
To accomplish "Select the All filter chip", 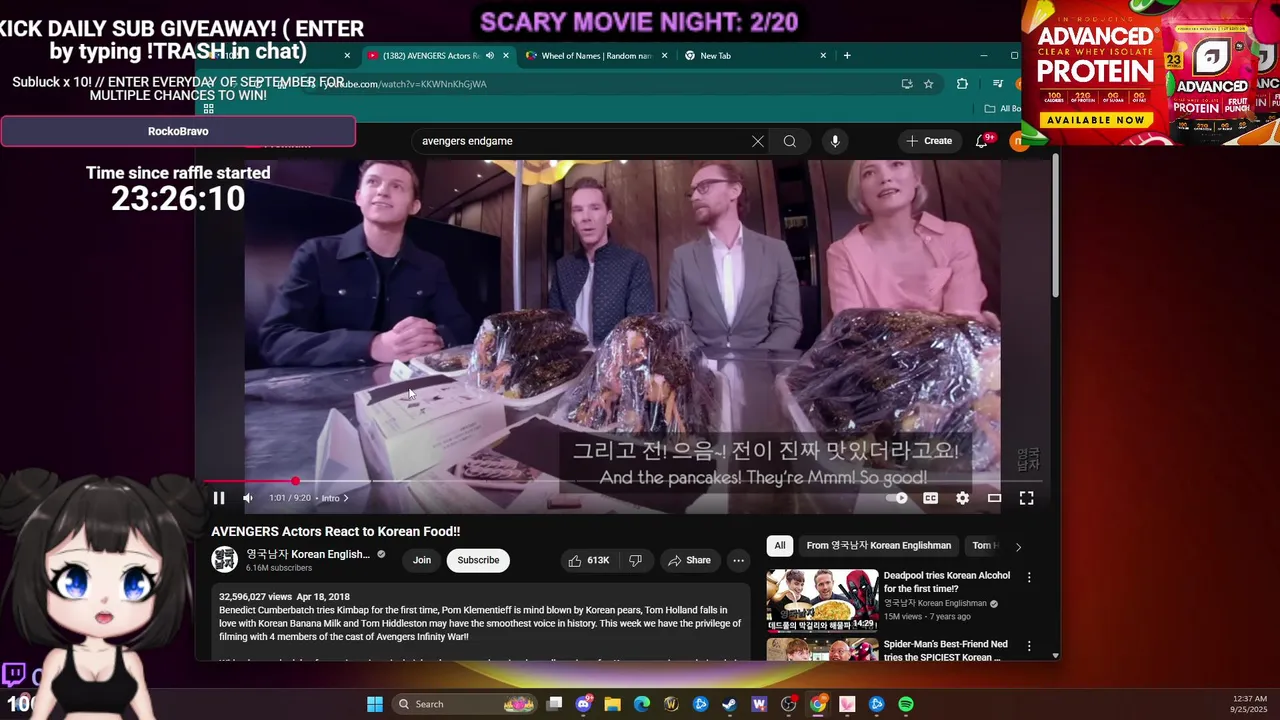I will coord(780,545).
